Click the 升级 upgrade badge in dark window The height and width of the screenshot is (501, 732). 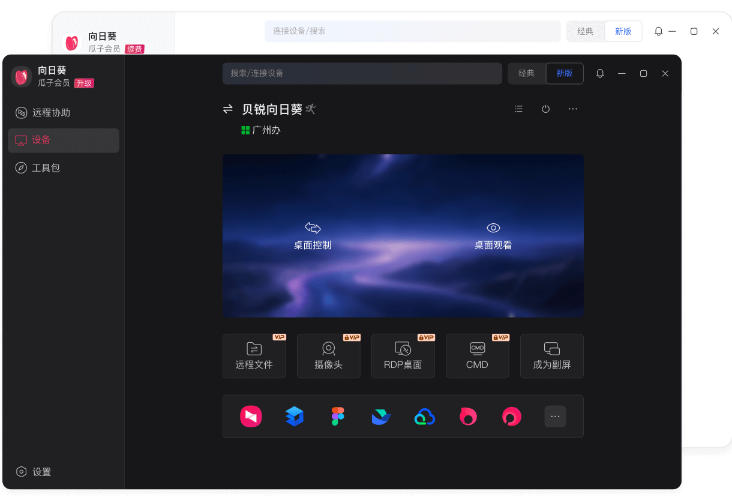(x=84, y=84)
